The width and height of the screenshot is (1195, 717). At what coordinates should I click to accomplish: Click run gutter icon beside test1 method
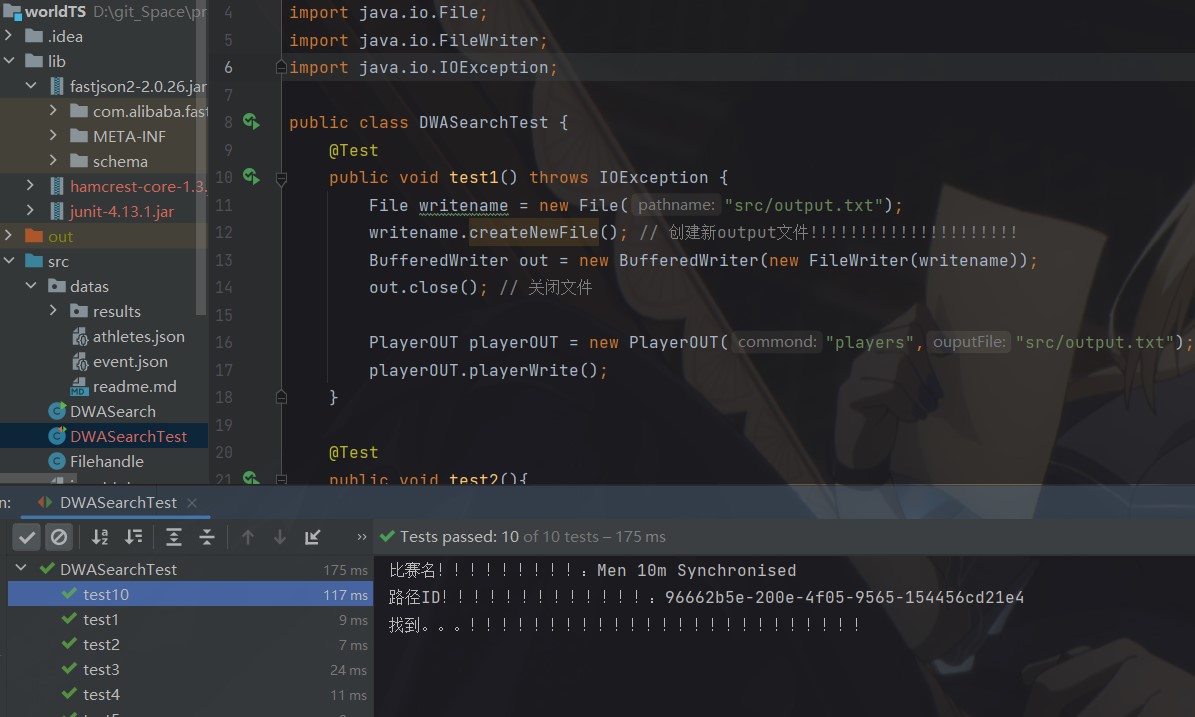251,177
